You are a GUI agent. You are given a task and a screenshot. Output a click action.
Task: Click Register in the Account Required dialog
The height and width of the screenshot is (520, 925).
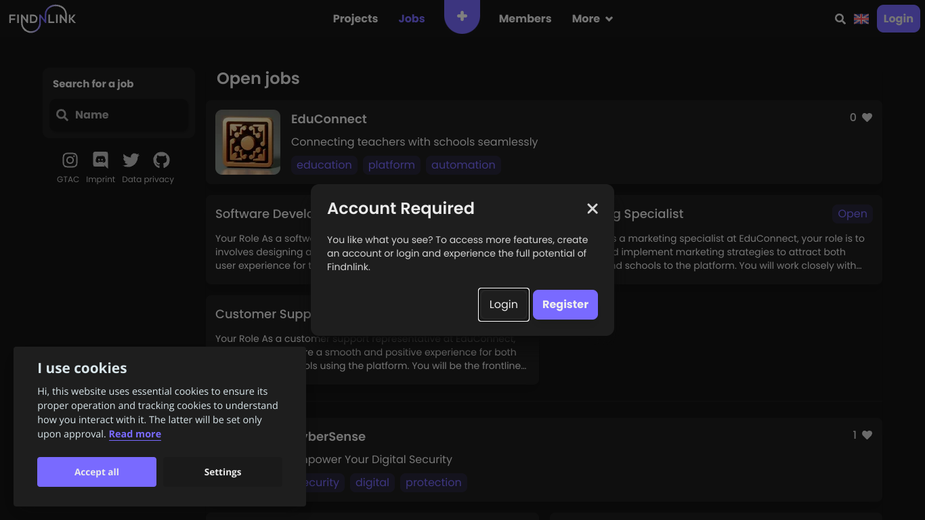pos(565,305)
